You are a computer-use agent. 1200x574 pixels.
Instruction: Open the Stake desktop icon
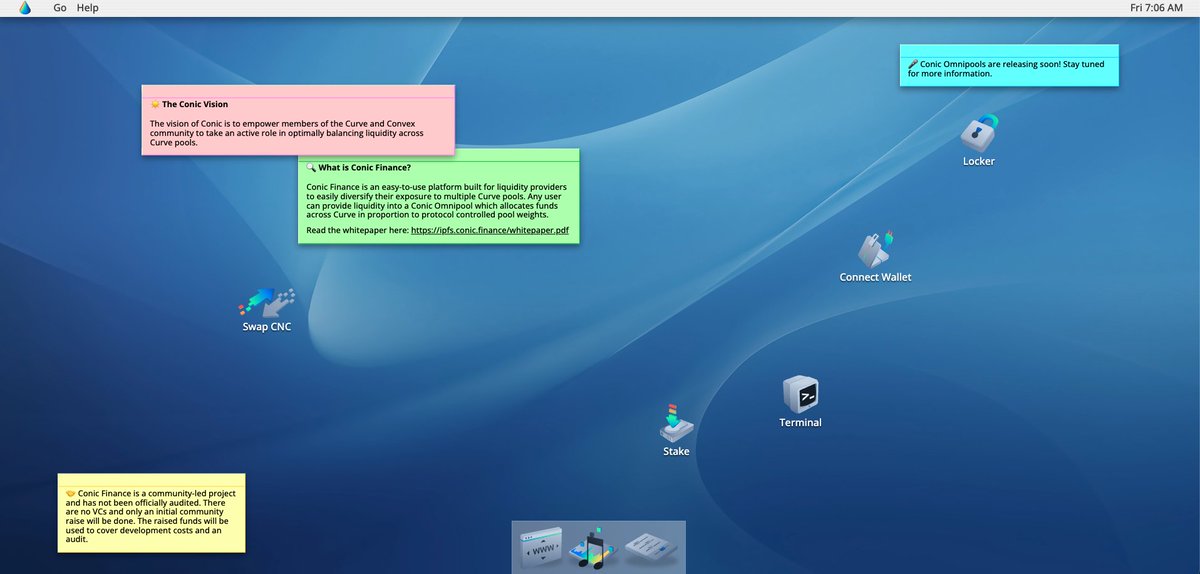point(676,422)
